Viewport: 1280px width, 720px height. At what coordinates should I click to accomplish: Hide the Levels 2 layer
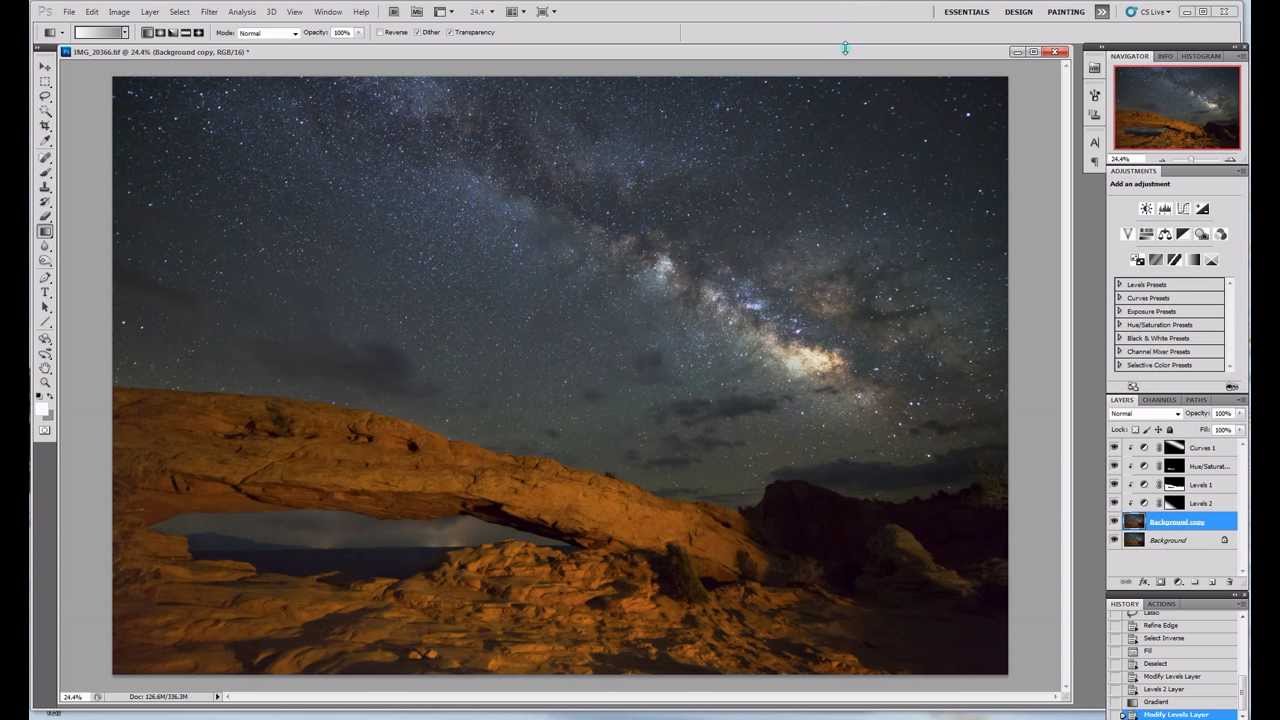pyautogui.click(x=1114, y=503)
